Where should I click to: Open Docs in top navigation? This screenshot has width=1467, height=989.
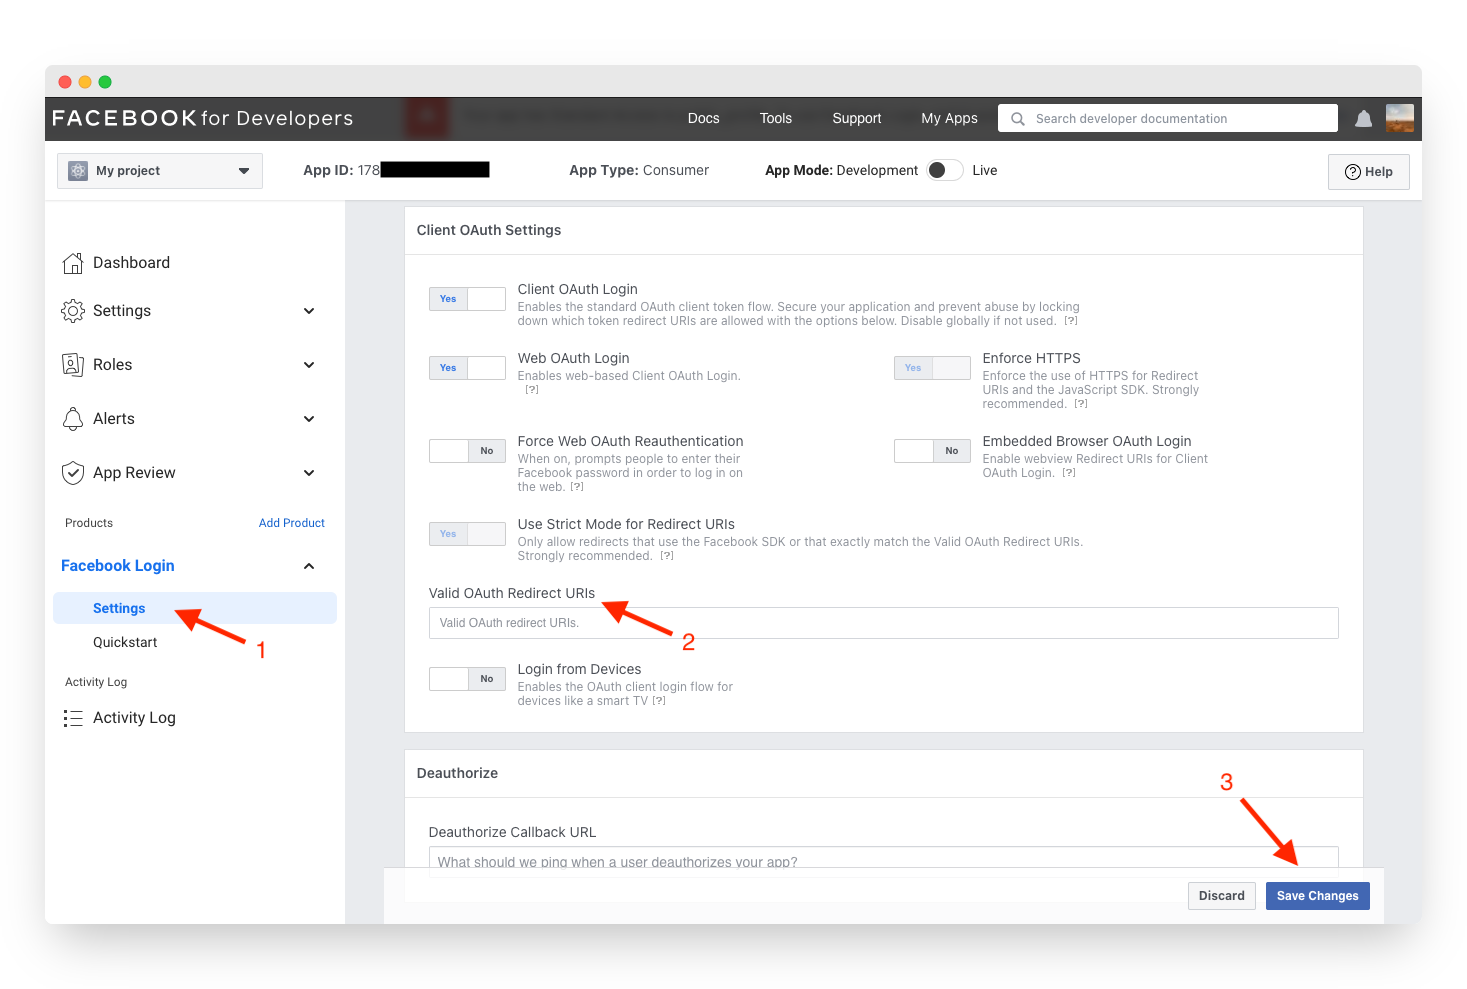(x=703, y=118)
